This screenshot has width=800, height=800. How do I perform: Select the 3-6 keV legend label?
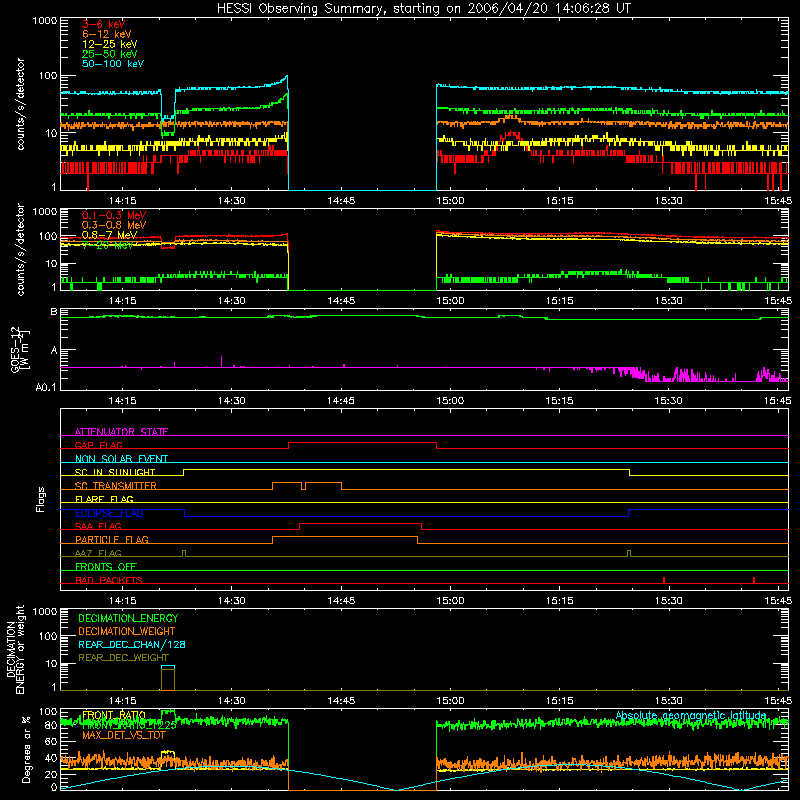tap(104, 24)
